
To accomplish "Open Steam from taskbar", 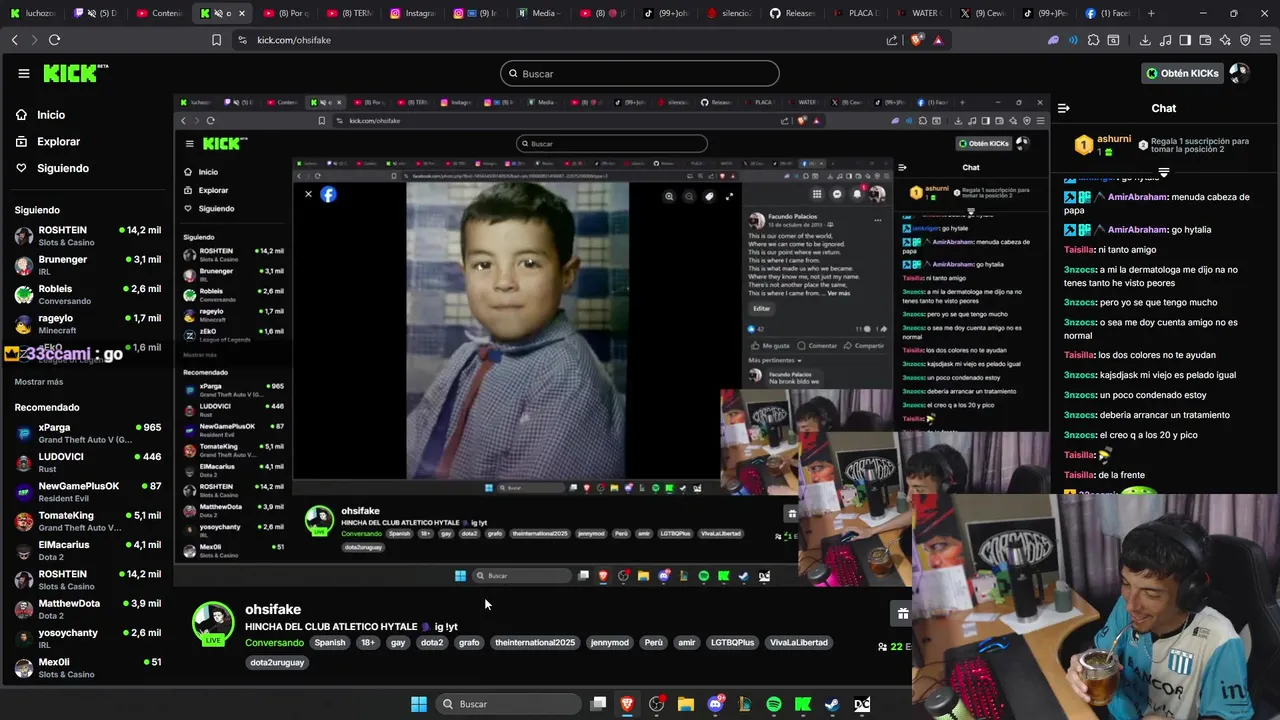I will (832, 704).
